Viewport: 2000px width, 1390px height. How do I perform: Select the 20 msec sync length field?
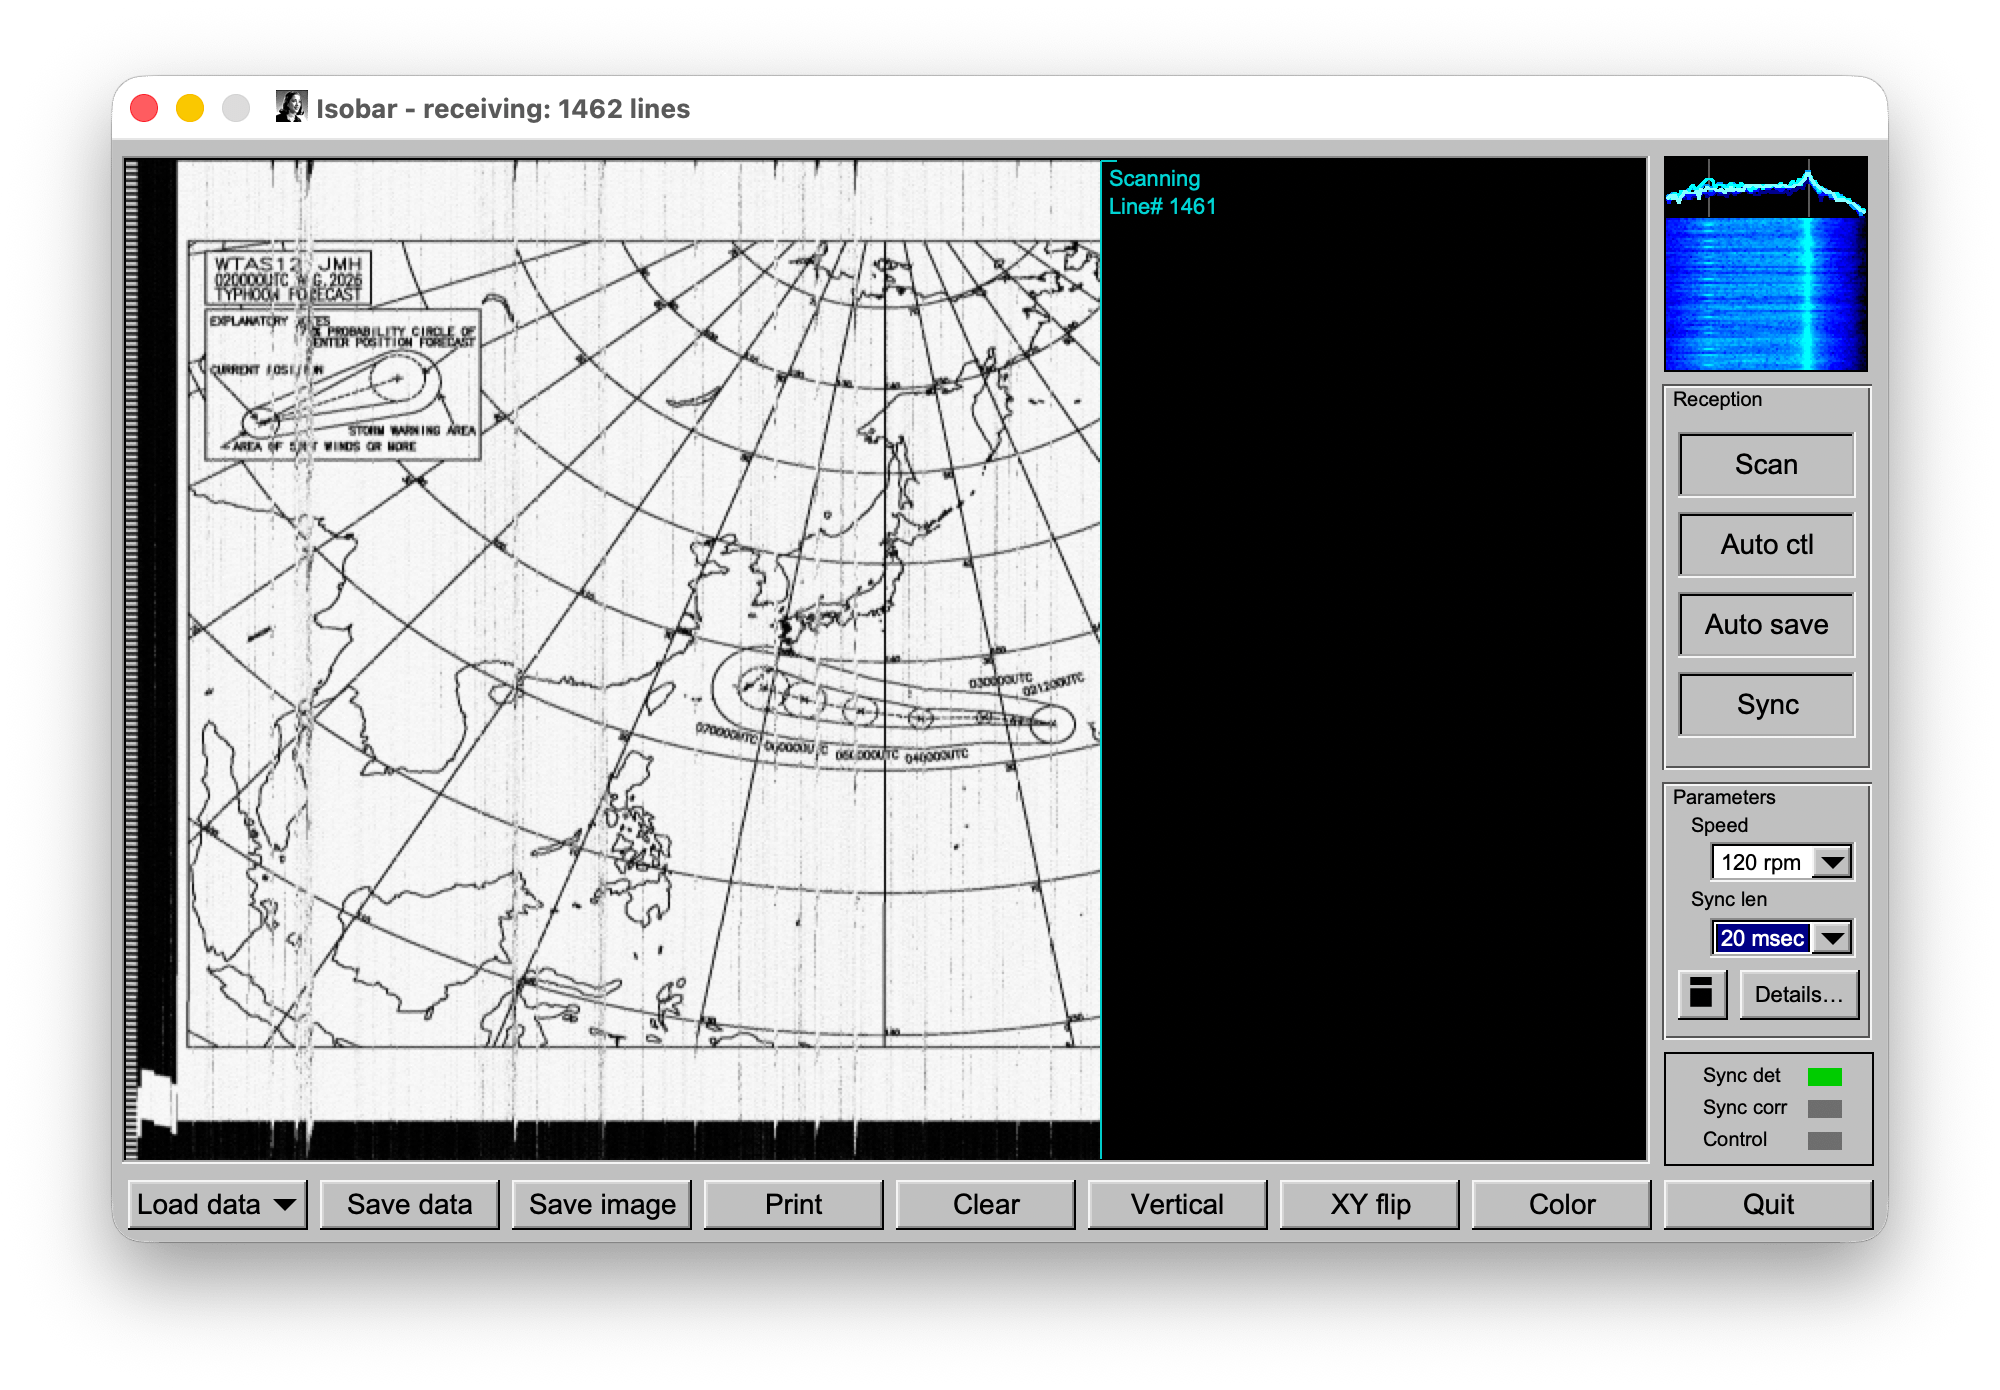point(1762,938)
